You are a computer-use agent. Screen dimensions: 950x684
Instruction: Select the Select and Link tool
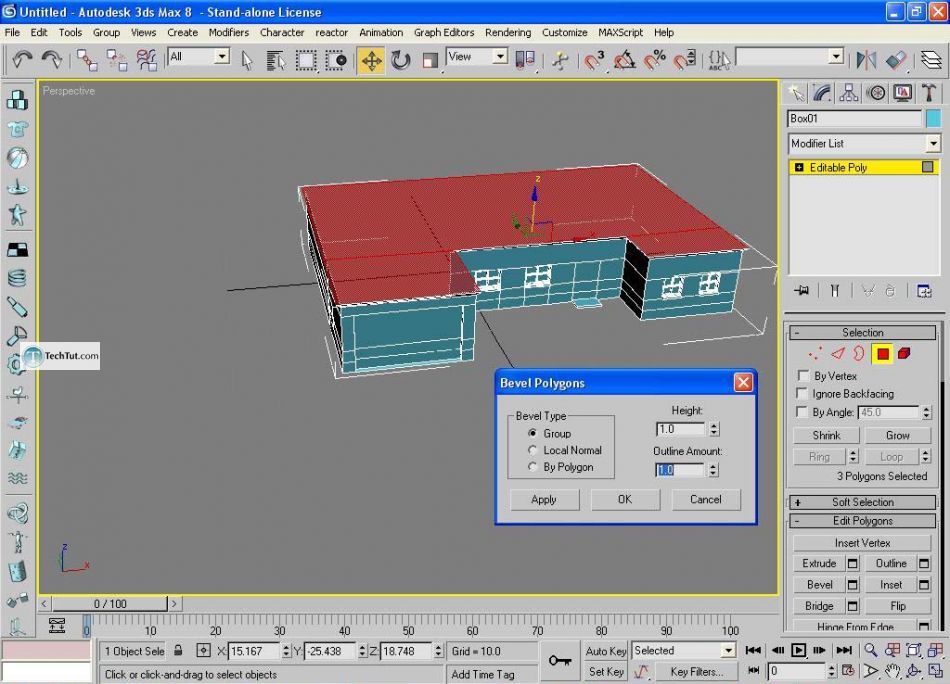(87, 59)
